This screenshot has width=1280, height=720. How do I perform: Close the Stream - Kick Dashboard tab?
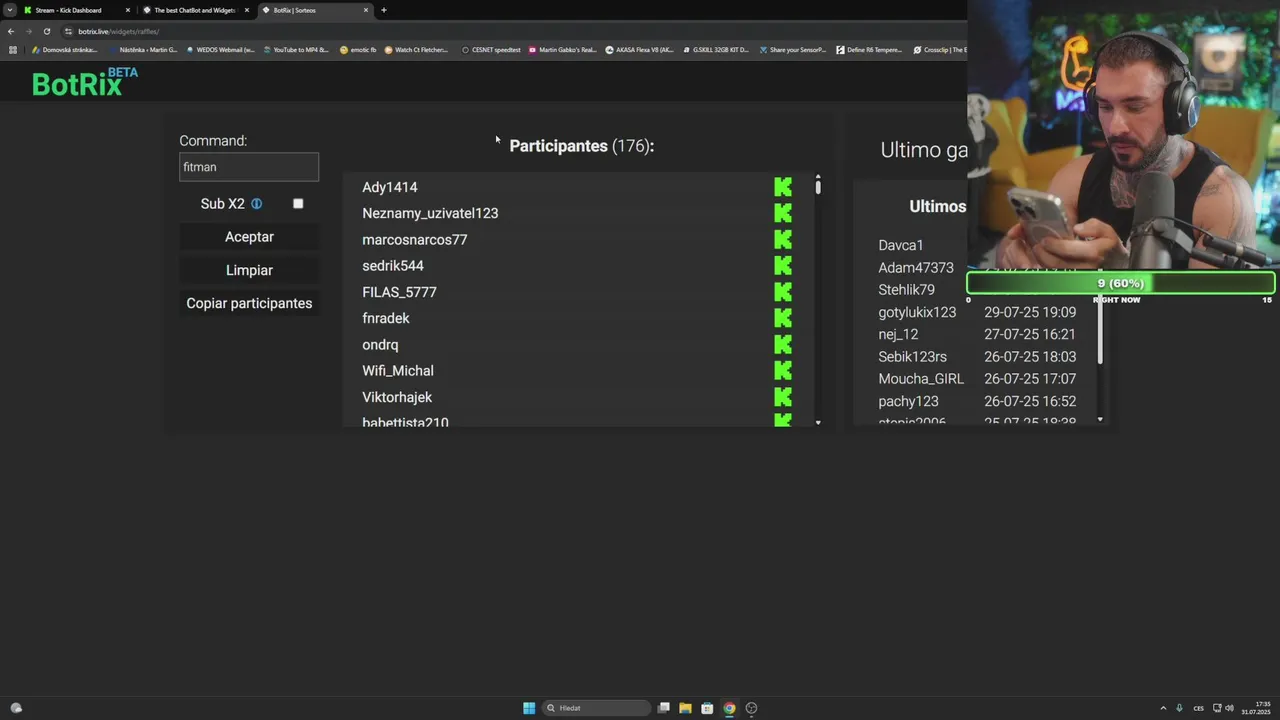(128, 10)
